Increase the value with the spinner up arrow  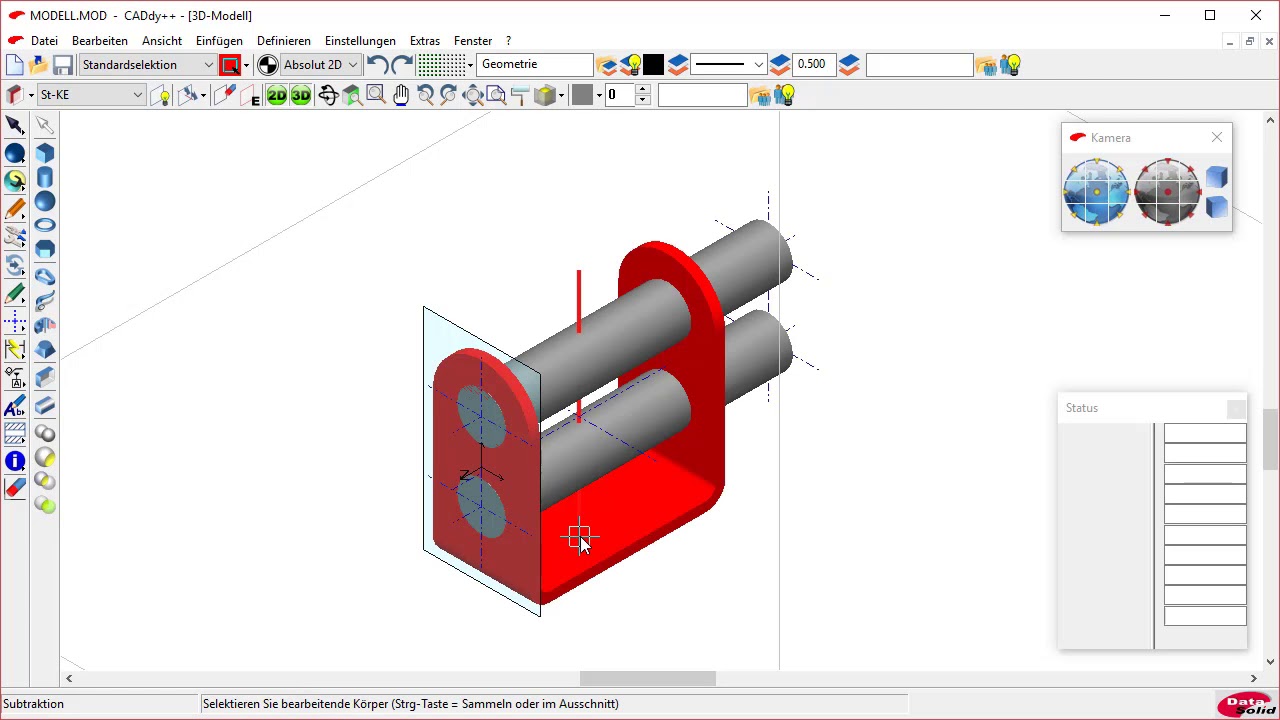point(643,90)
